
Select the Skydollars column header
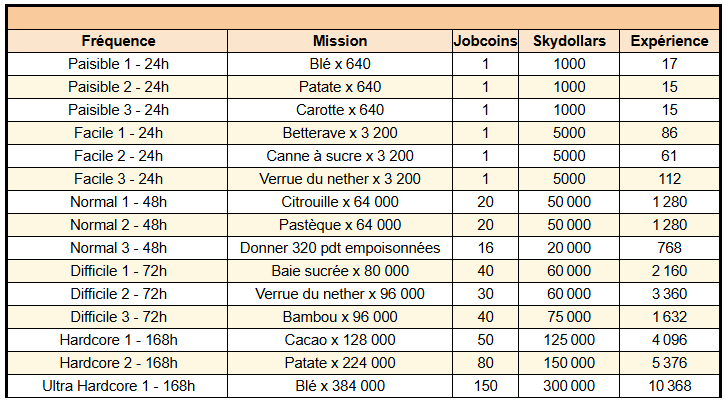click(569, 41)
